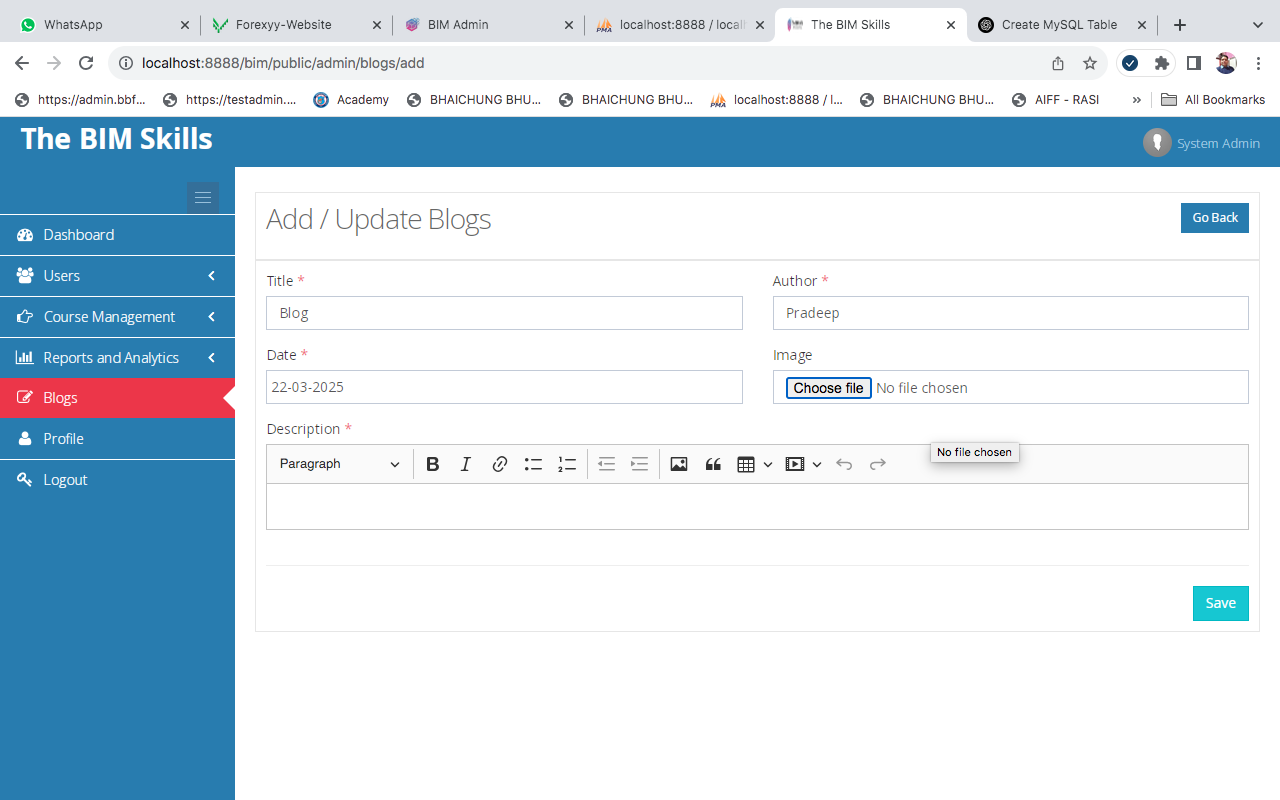The height and width of the screenshot is (800, 1280).
Task: Insert an image in the description editor
Action: click(x=679, y=464)
